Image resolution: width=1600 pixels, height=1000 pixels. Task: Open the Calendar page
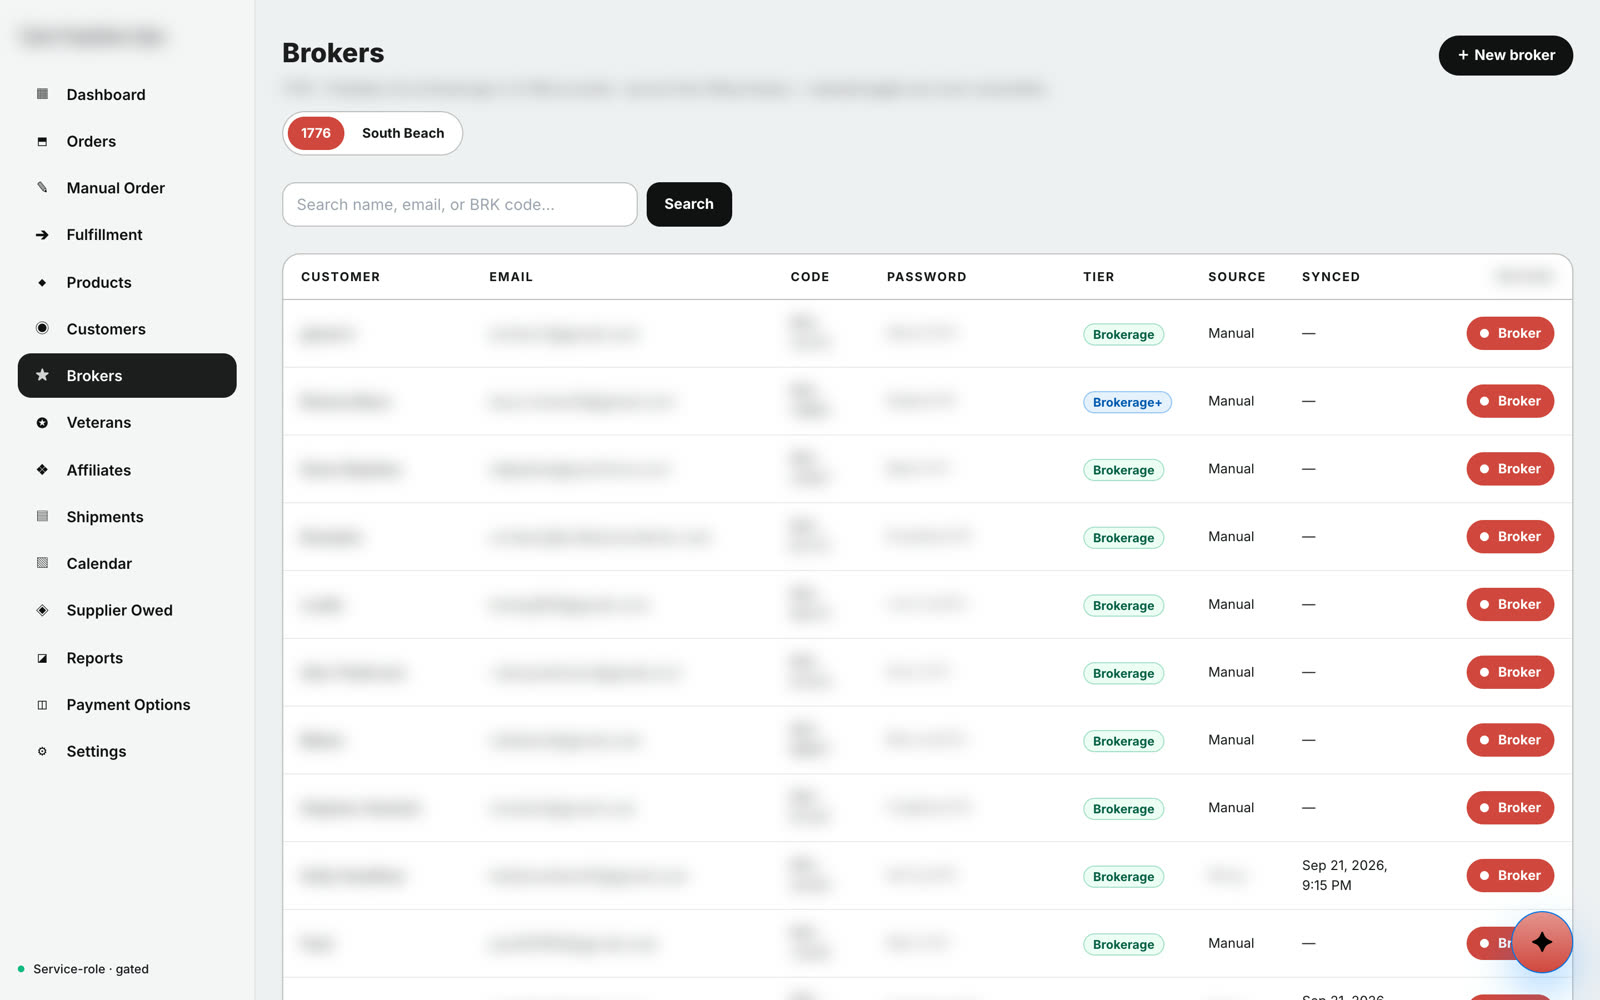pyautogui.click(x=127, y=563)
